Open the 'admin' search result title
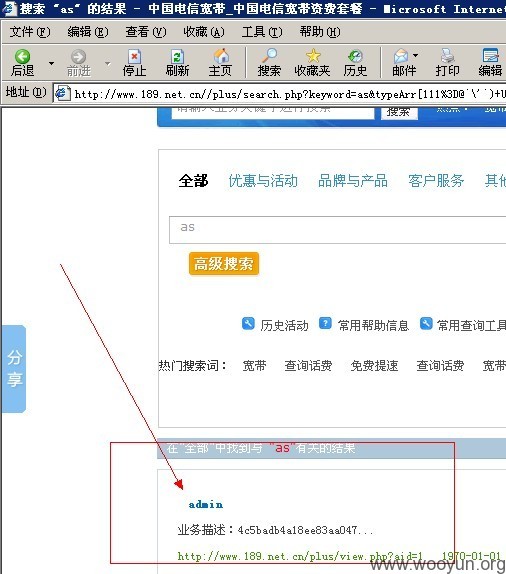This screenshot has height=574, width=506. (x=206, y=505)
